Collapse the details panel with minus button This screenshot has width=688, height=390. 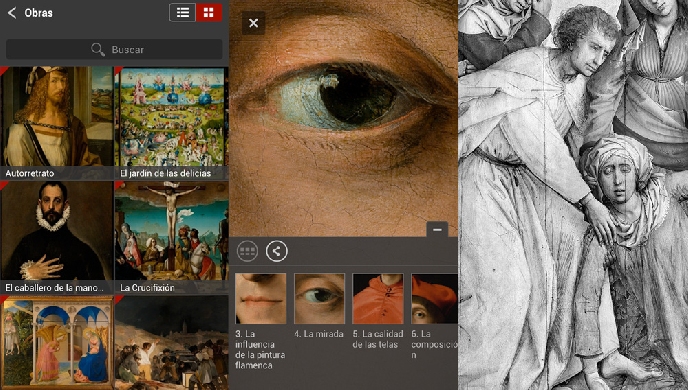click(x=437, y=229)
